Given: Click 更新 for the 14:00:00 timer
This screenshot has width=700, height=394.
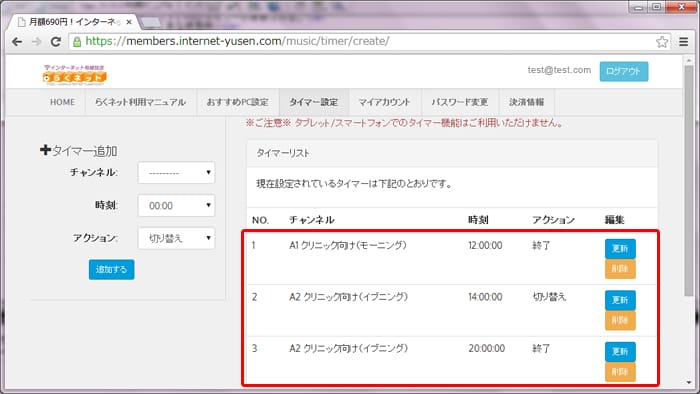Looking at the screenshot, I should (x=620, y=300).
